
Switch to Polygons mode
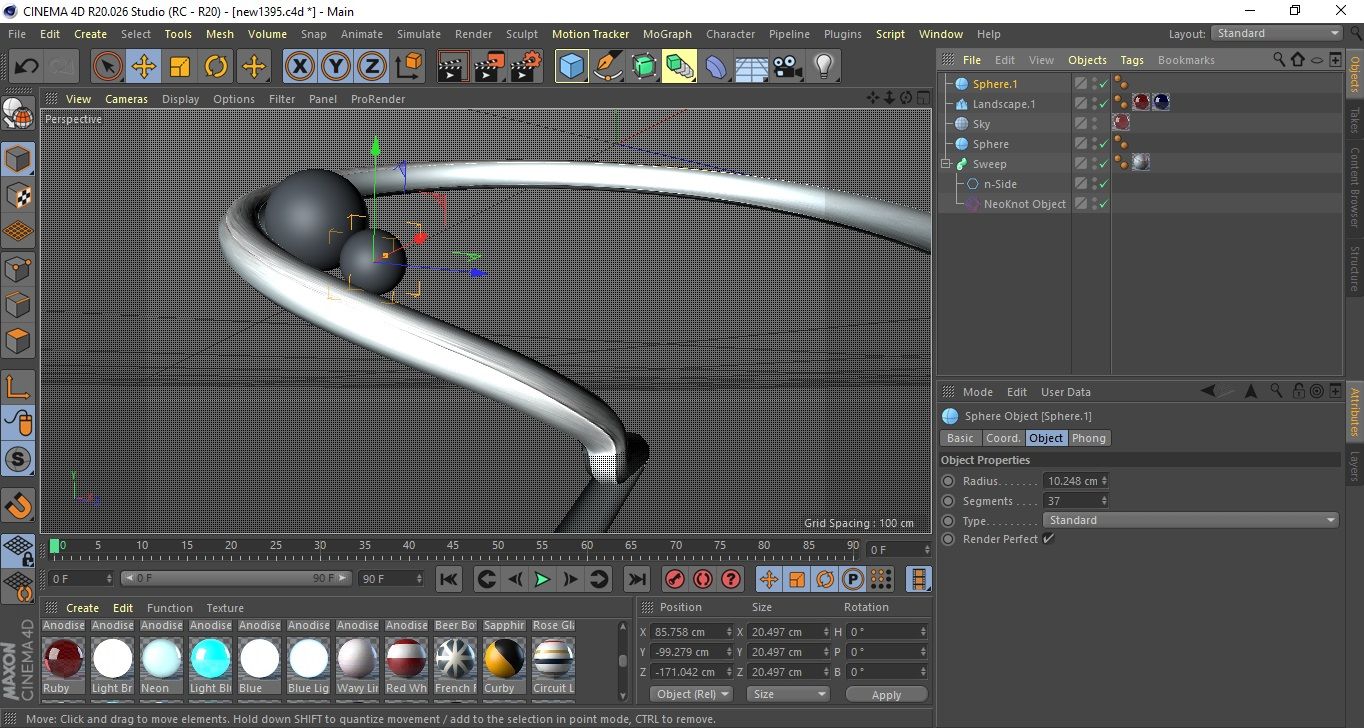[18, 341]
